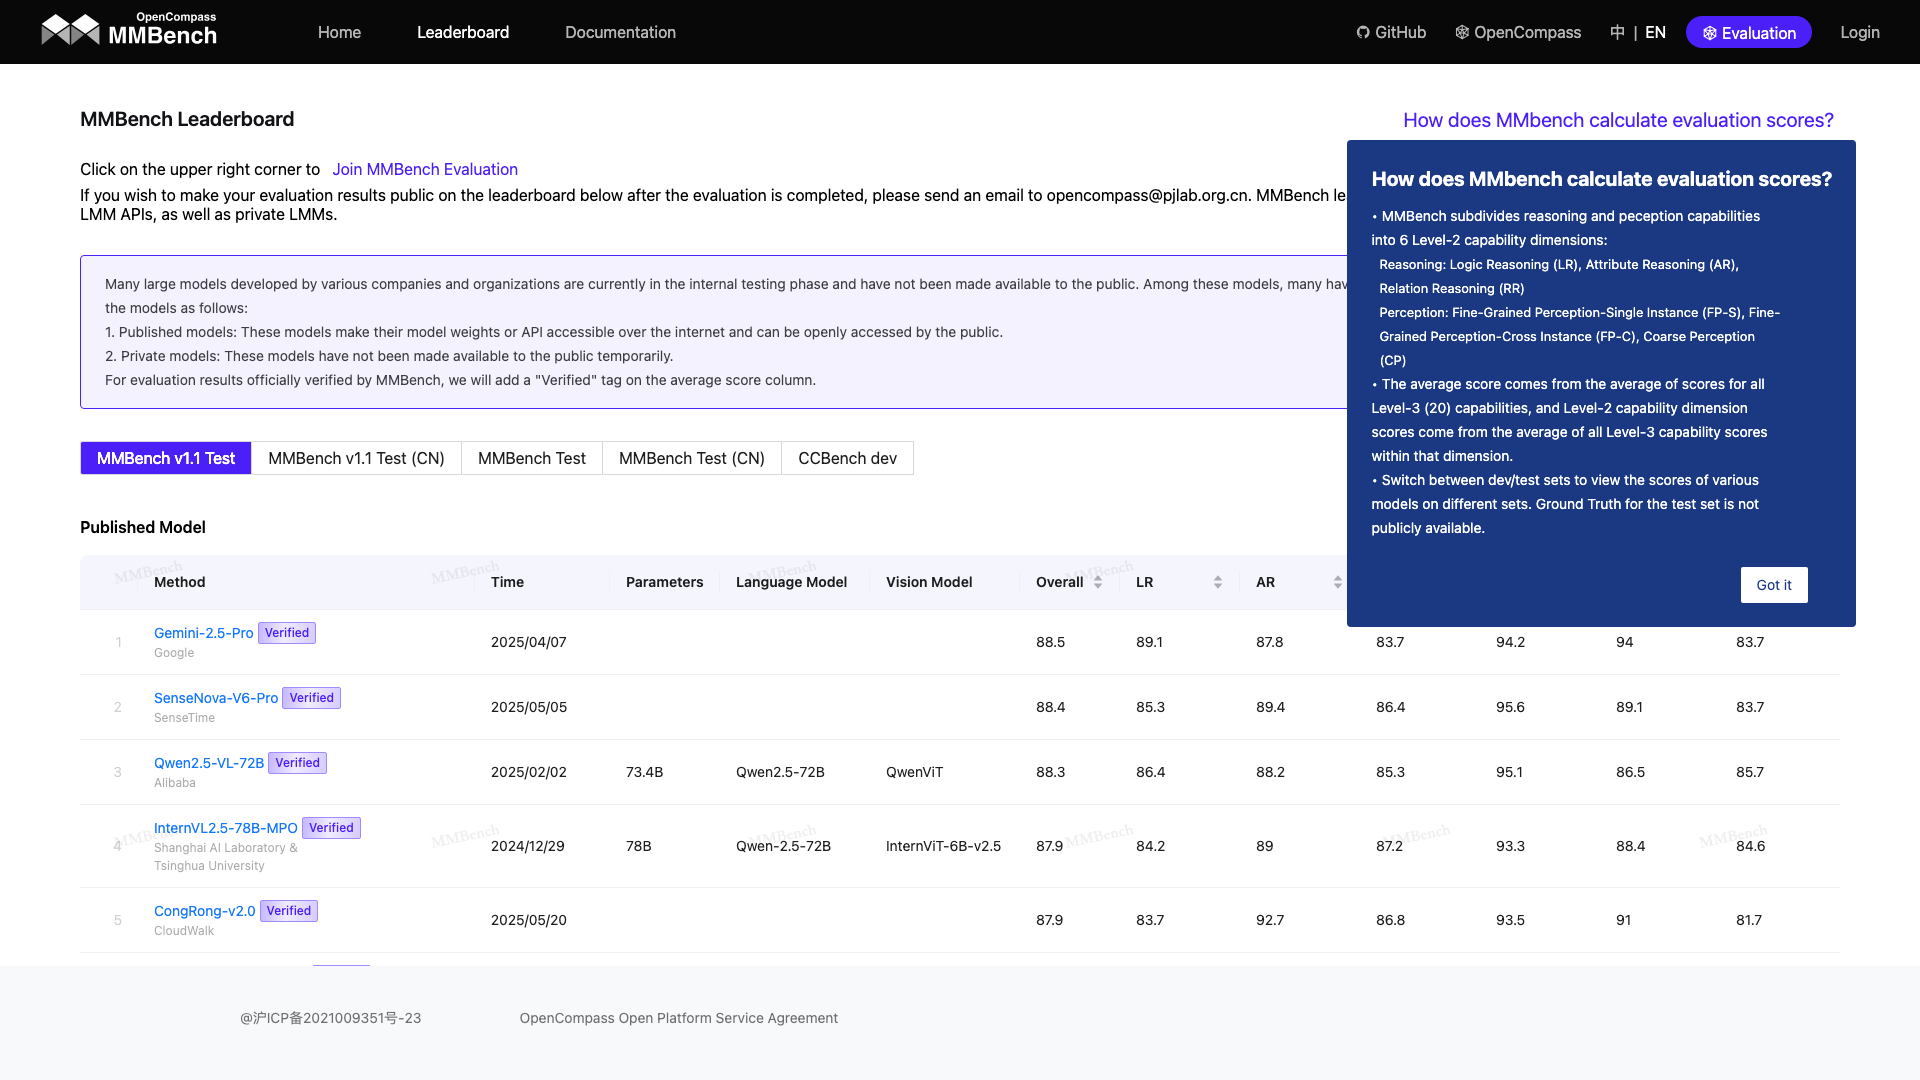
Task: Click the Verified tag beside CongRong-v2.0
Action: coord(289,911)
